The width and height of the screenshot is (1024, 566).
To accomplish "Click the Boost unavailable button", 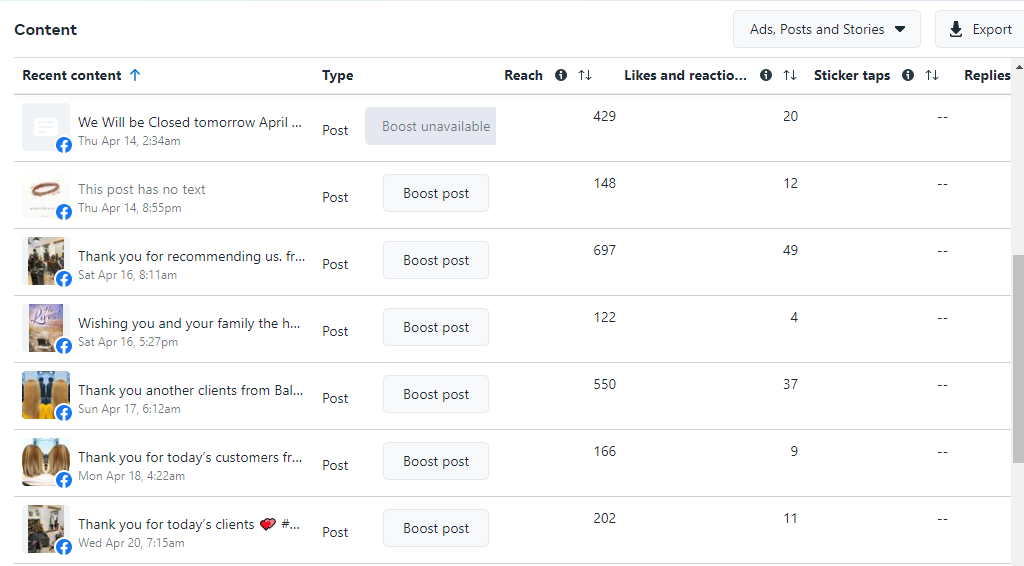I will 431,126.
